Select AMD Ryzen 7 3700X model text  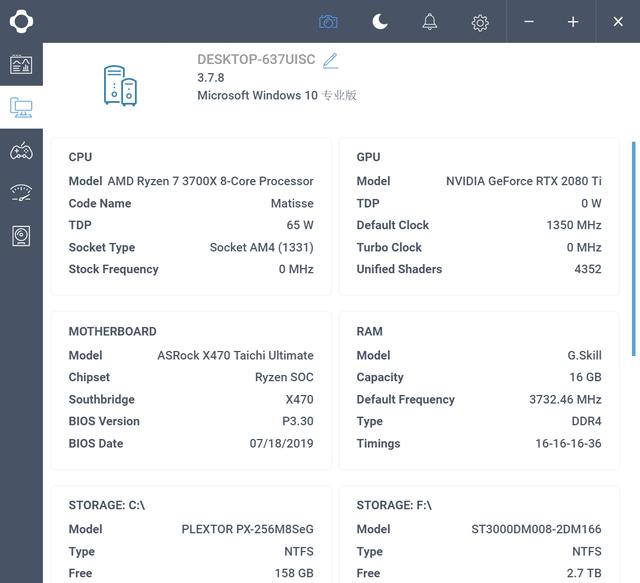click(x=210, y=181)
